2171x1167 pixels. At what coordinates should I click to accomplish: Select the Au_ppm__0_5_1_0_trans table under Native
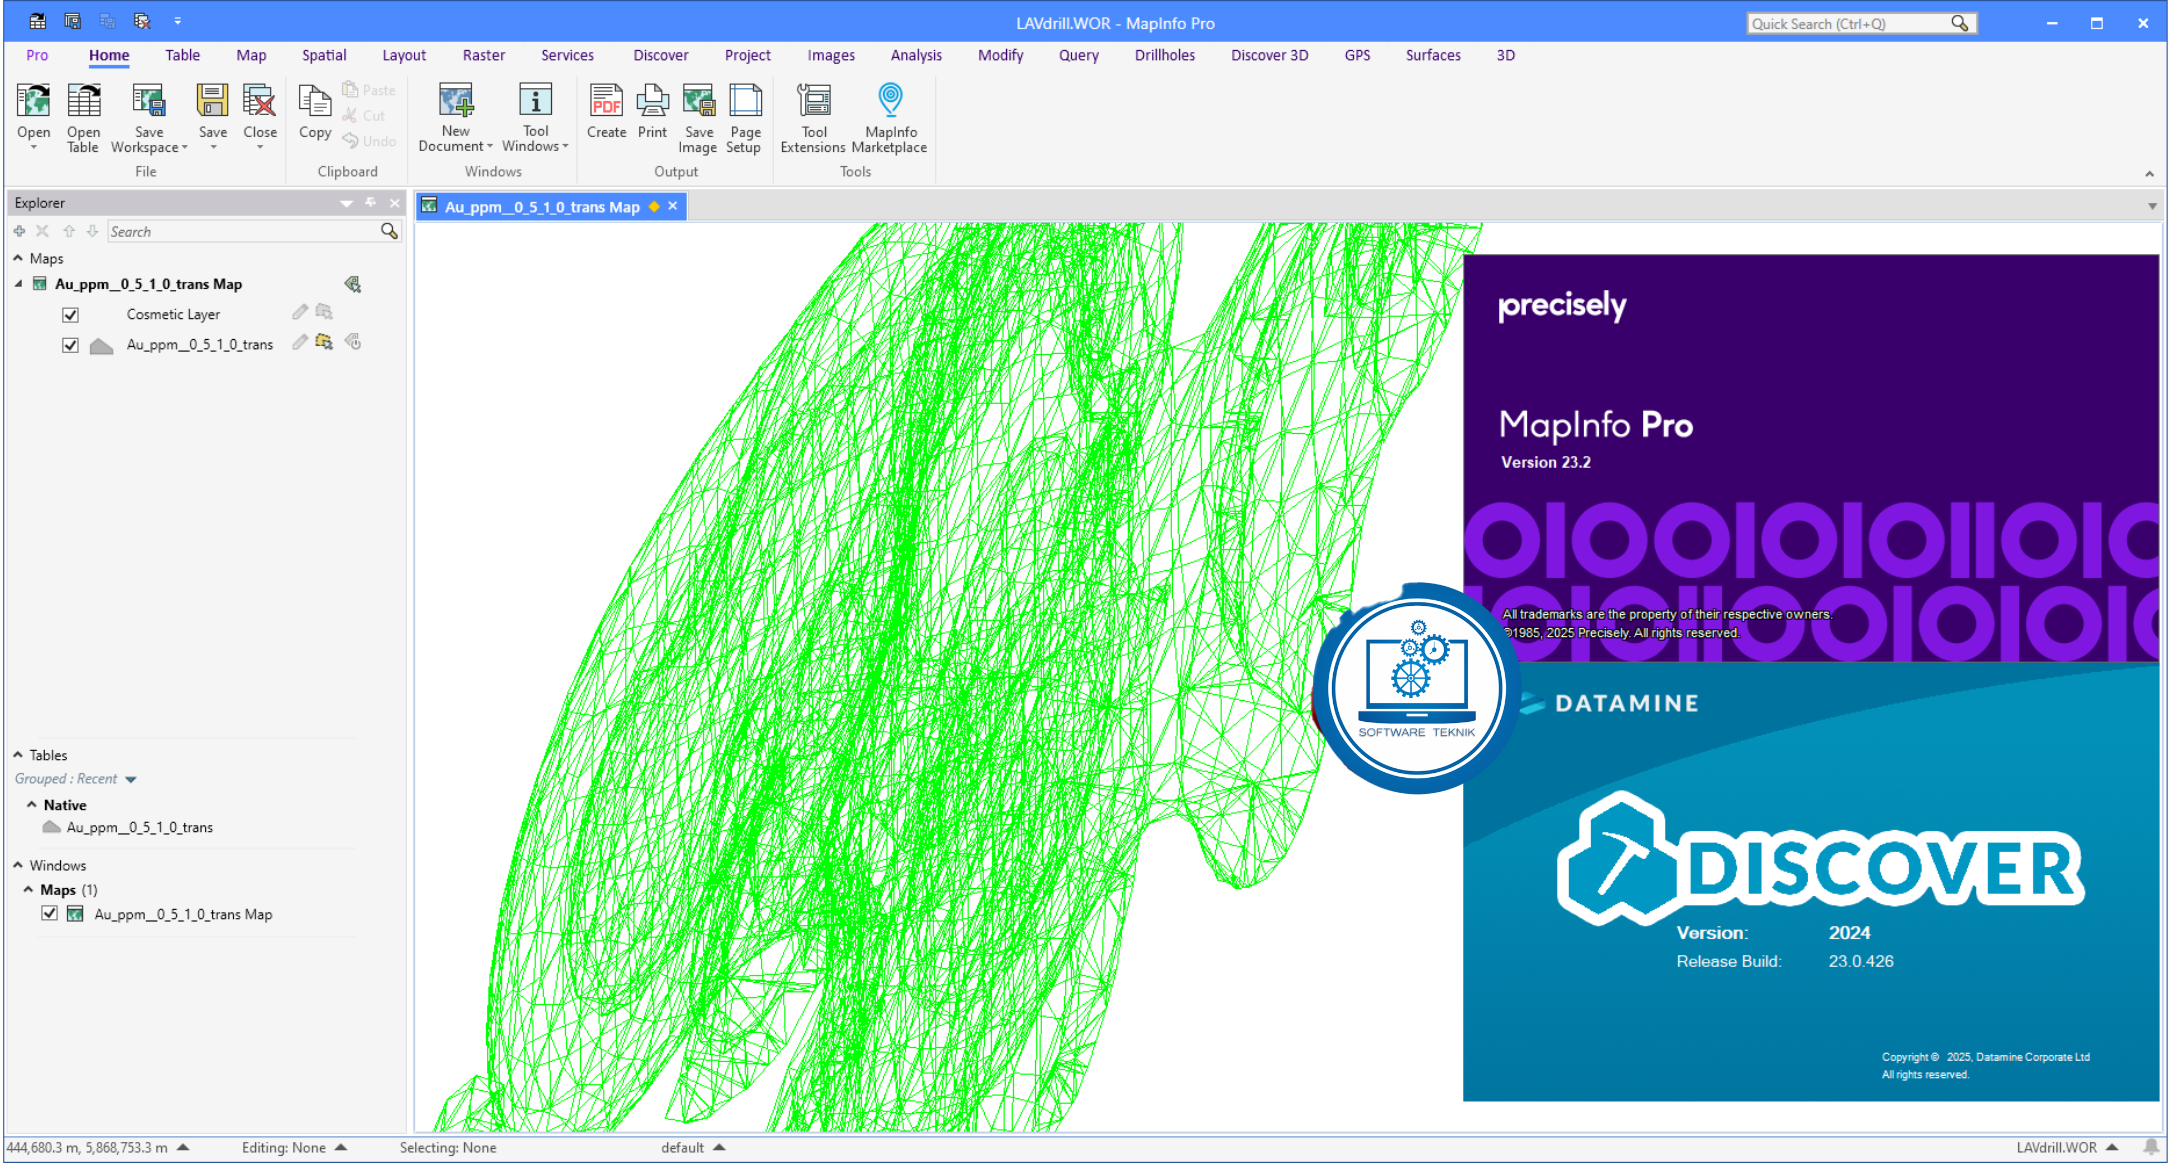[139, 827]
